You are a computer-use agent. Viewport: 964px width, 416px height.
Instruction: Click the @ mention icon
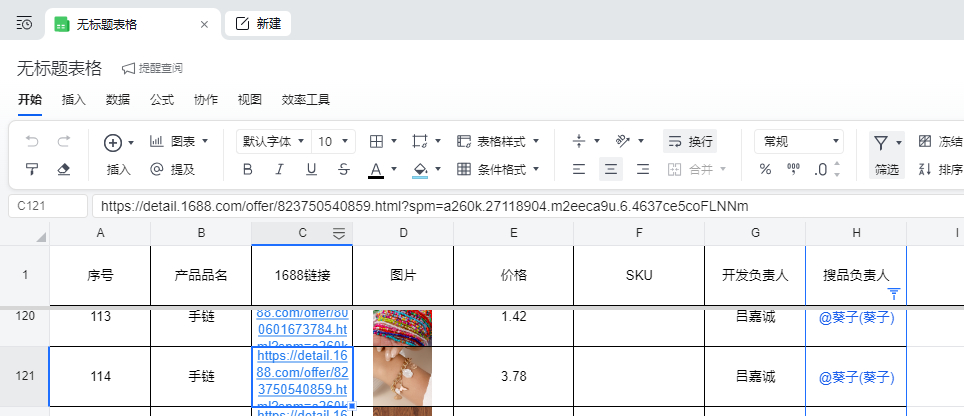[156, 169]
